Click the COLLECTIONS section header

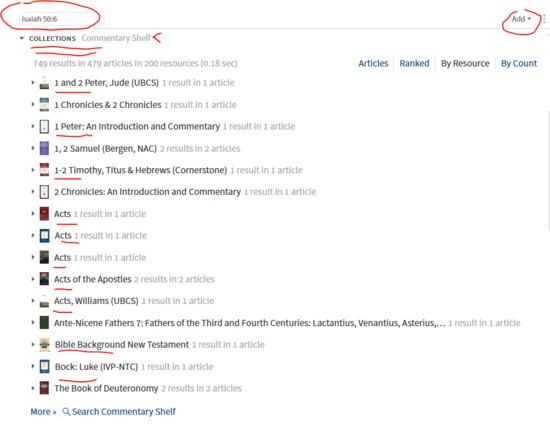click(52, 38)
